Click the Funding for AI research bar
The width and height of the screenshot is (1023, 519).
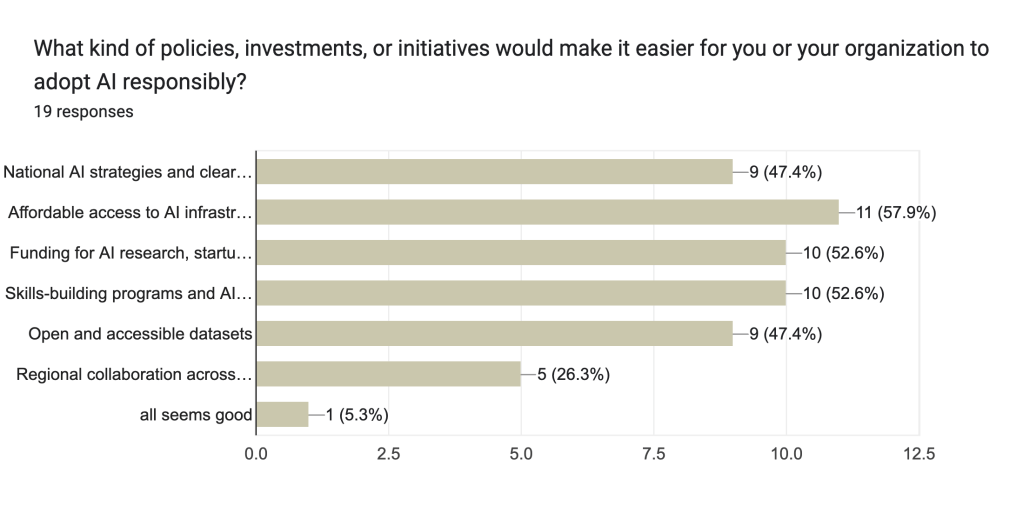tap(521, 253)
